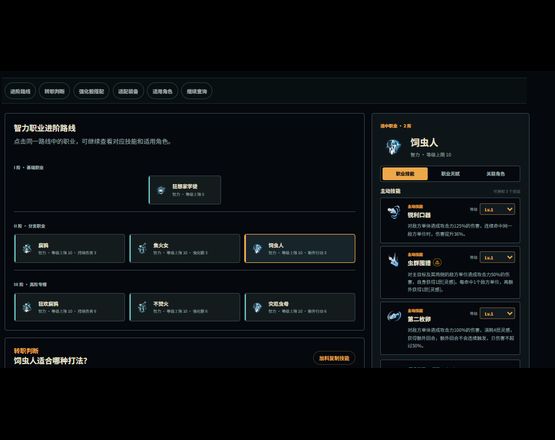555x440 pixels.
Task: Click the round badge beside 虫群围猎 title
Action: click(x=437, y=263)
